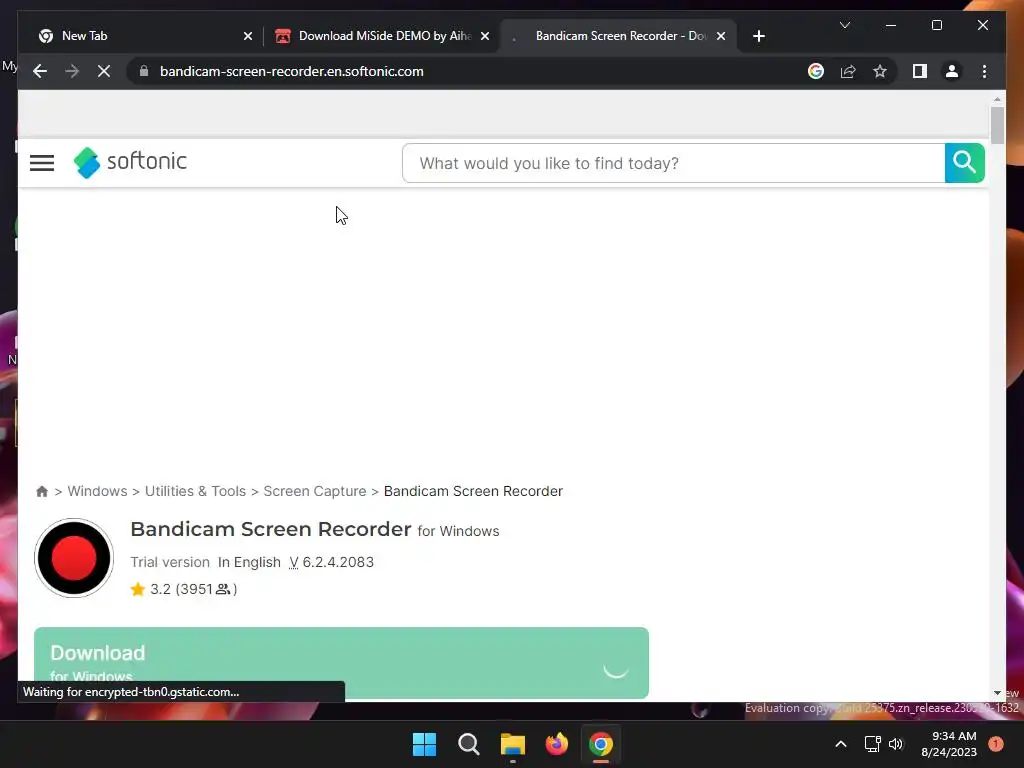Click the network icon in the system tray
The image size is (1024, 768).
click(x=872, y=744)
